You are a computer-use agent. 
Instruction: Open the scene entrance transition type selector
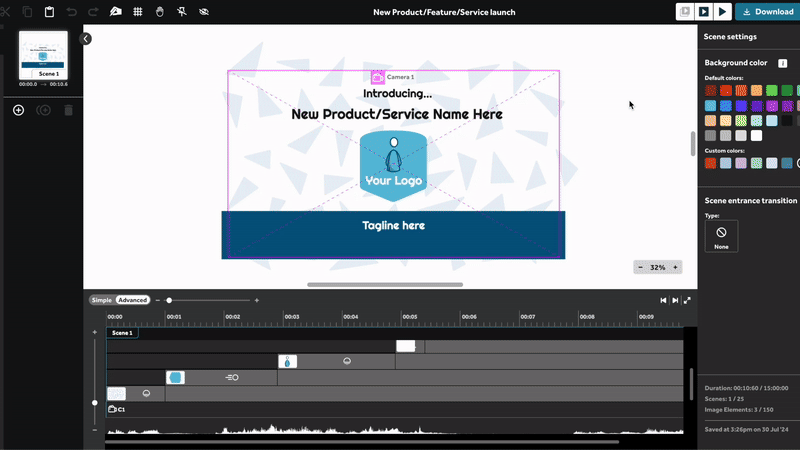[721, 236]
